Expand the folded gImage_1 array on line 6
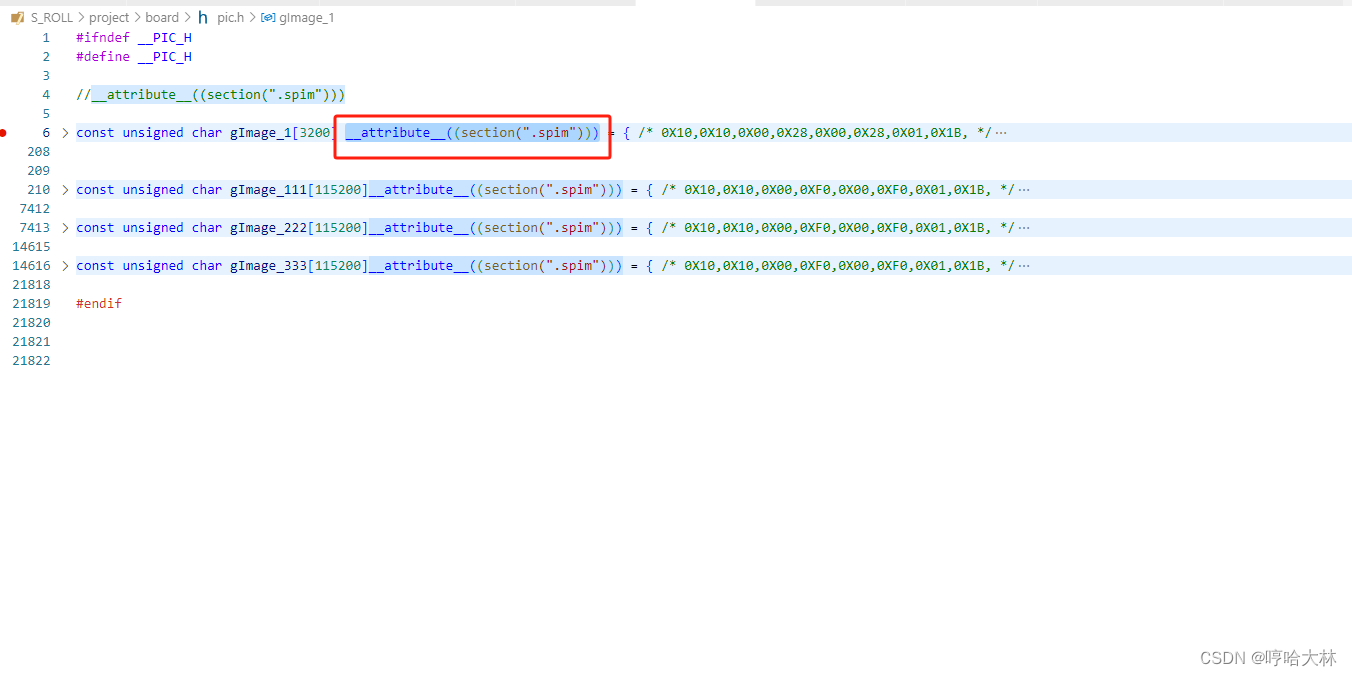Image resolution: width=1352 pixels, height=676 pixels. pyautogui.click(x=66, y=133)
